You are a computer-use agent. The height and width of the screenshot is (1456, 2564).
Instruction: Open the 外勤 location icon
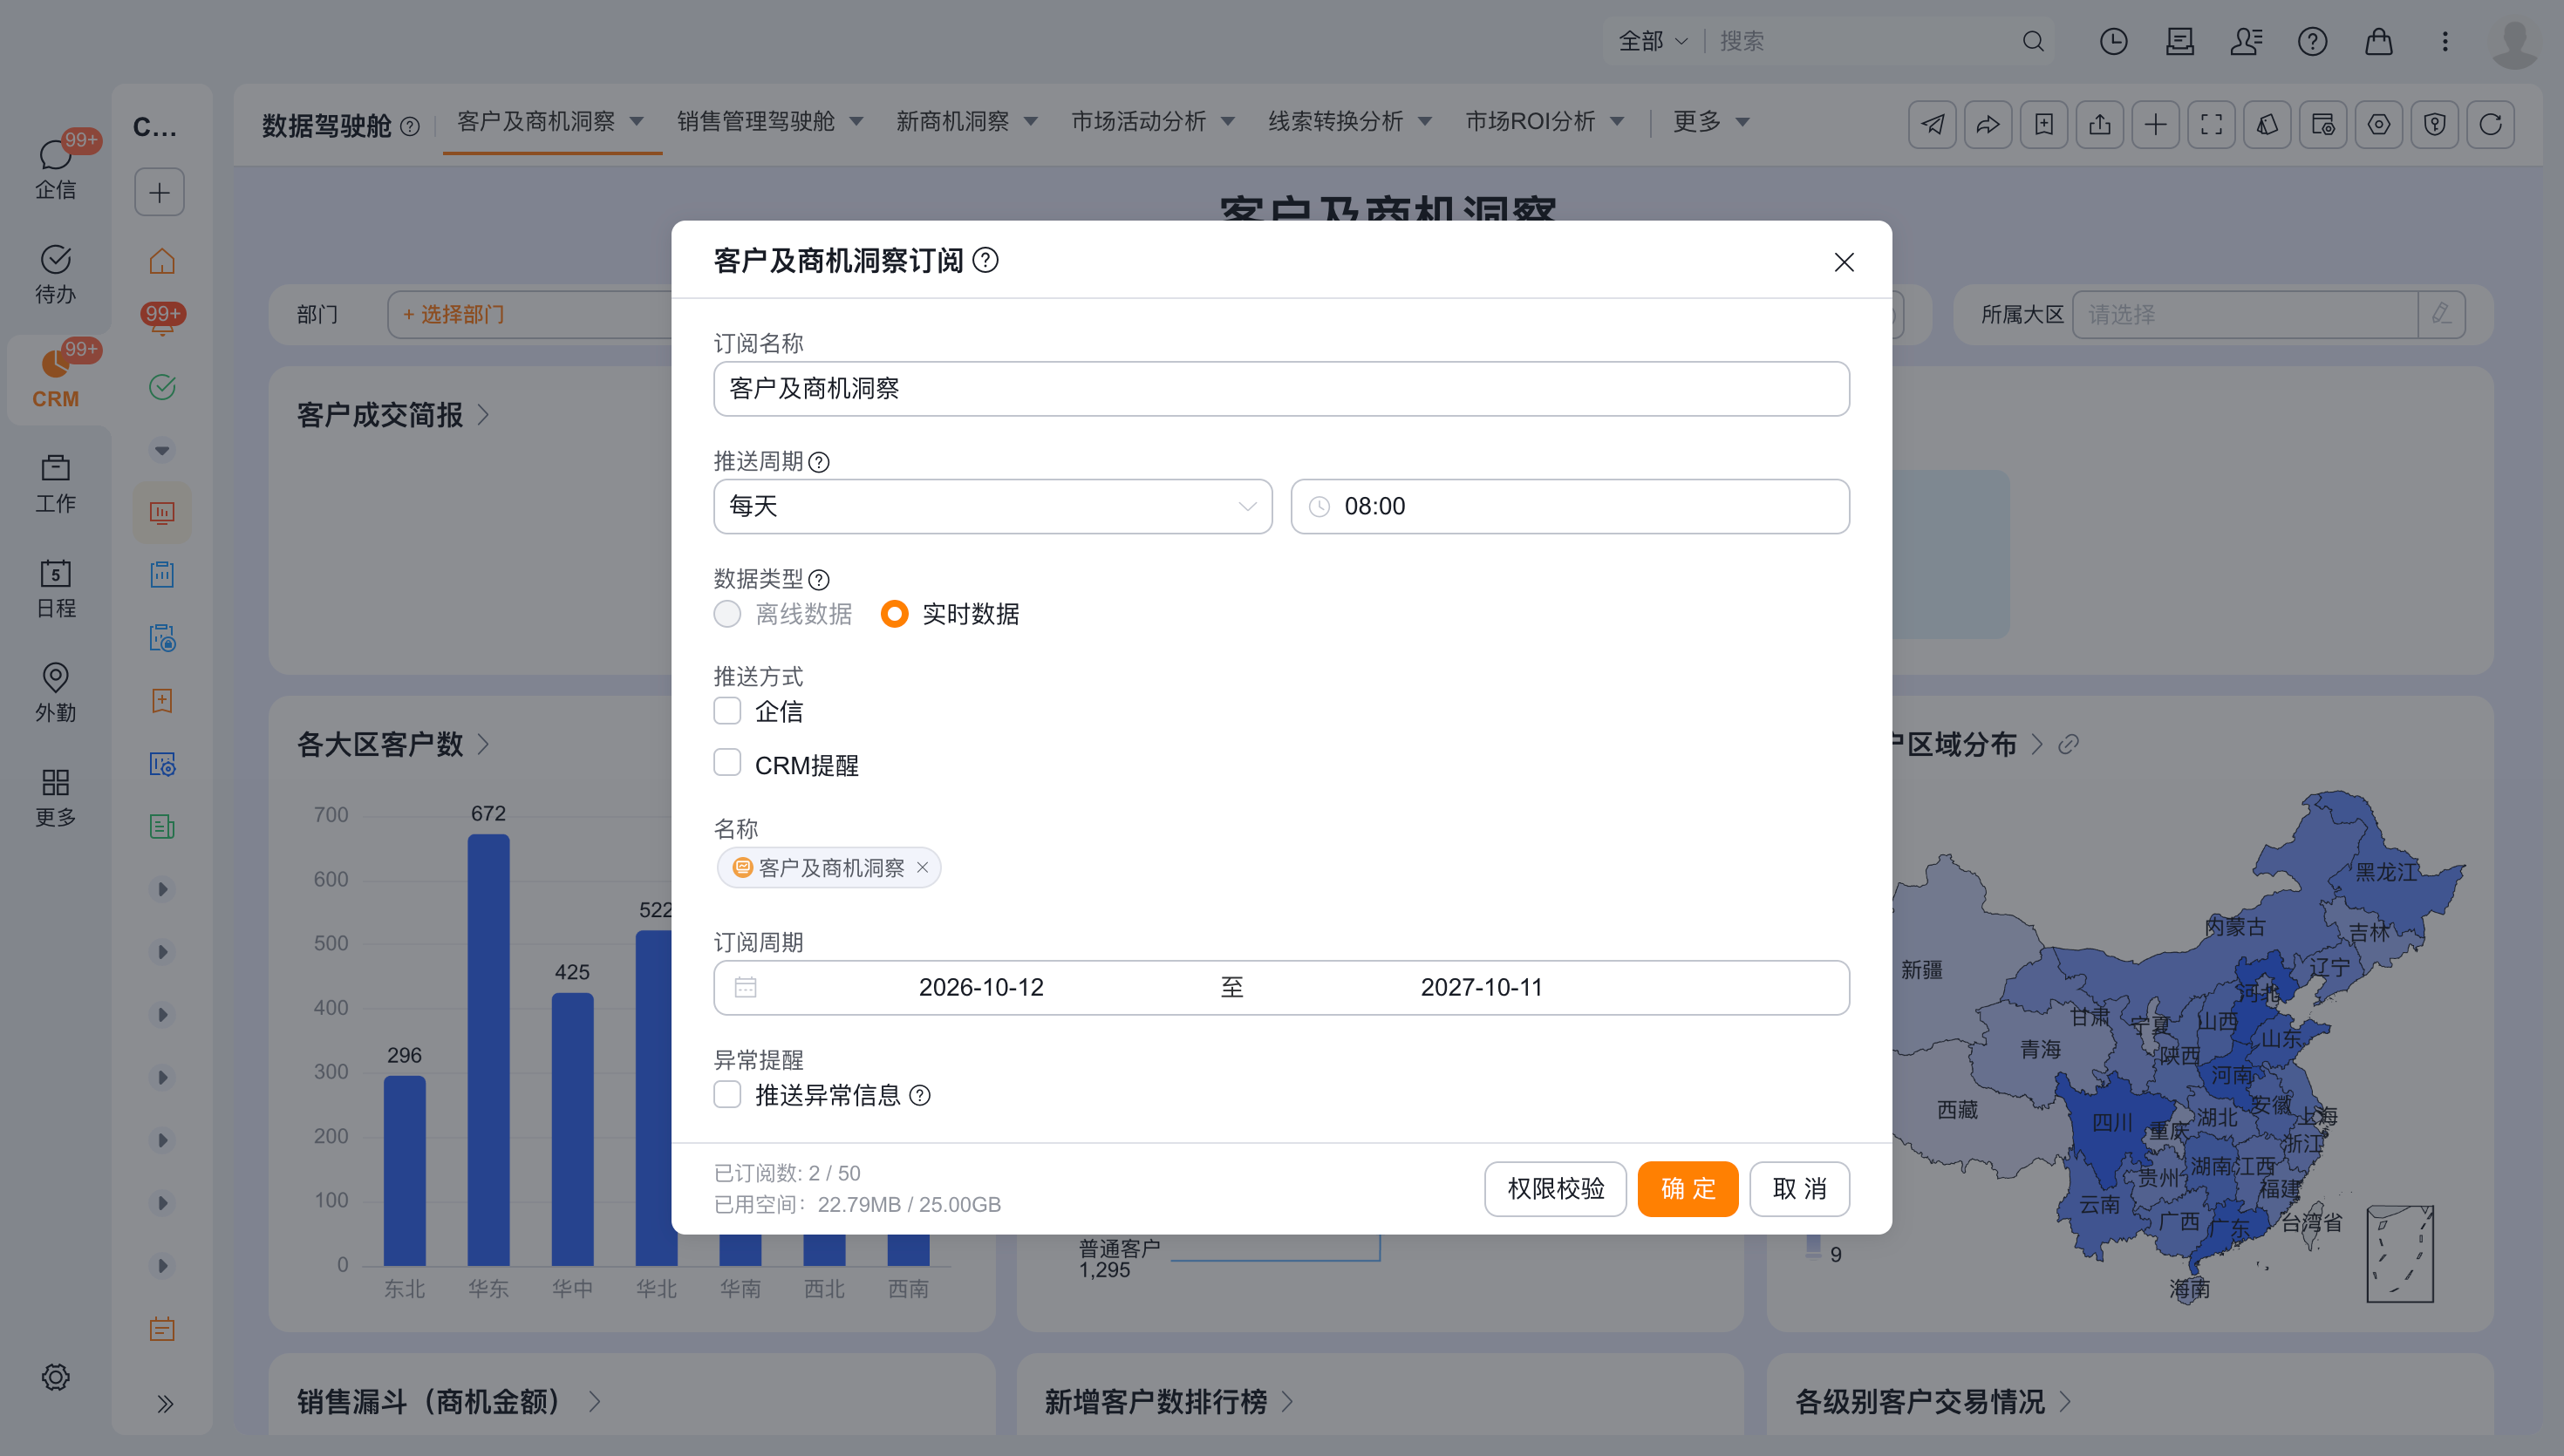pyautogui.click(x=55, y=678)
